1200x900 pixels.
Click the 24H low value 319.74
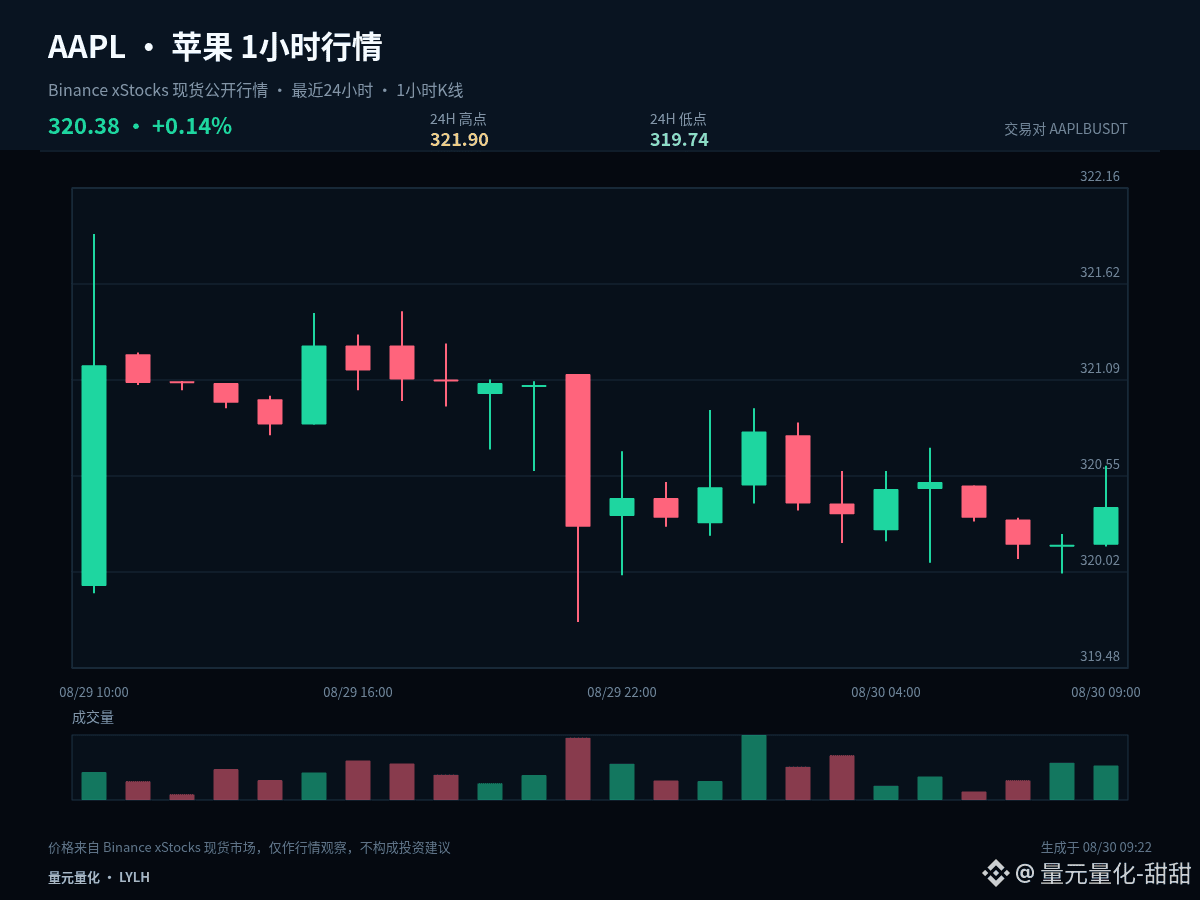679,140
